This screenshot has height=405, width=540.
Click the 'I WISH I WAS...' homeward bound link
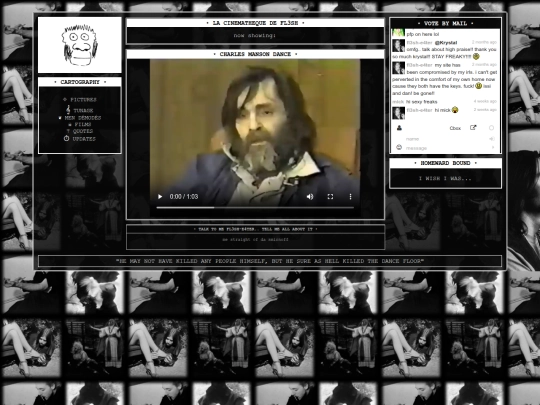[445, 178]
